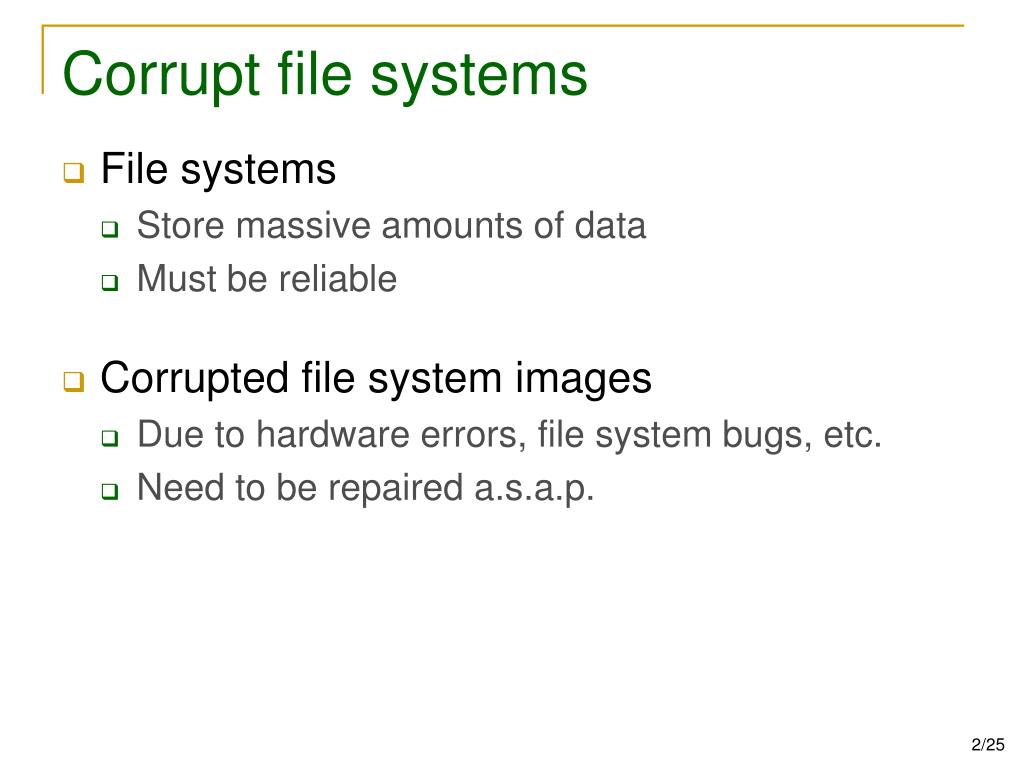Click the File systems heading text

[x=218, y=170]
